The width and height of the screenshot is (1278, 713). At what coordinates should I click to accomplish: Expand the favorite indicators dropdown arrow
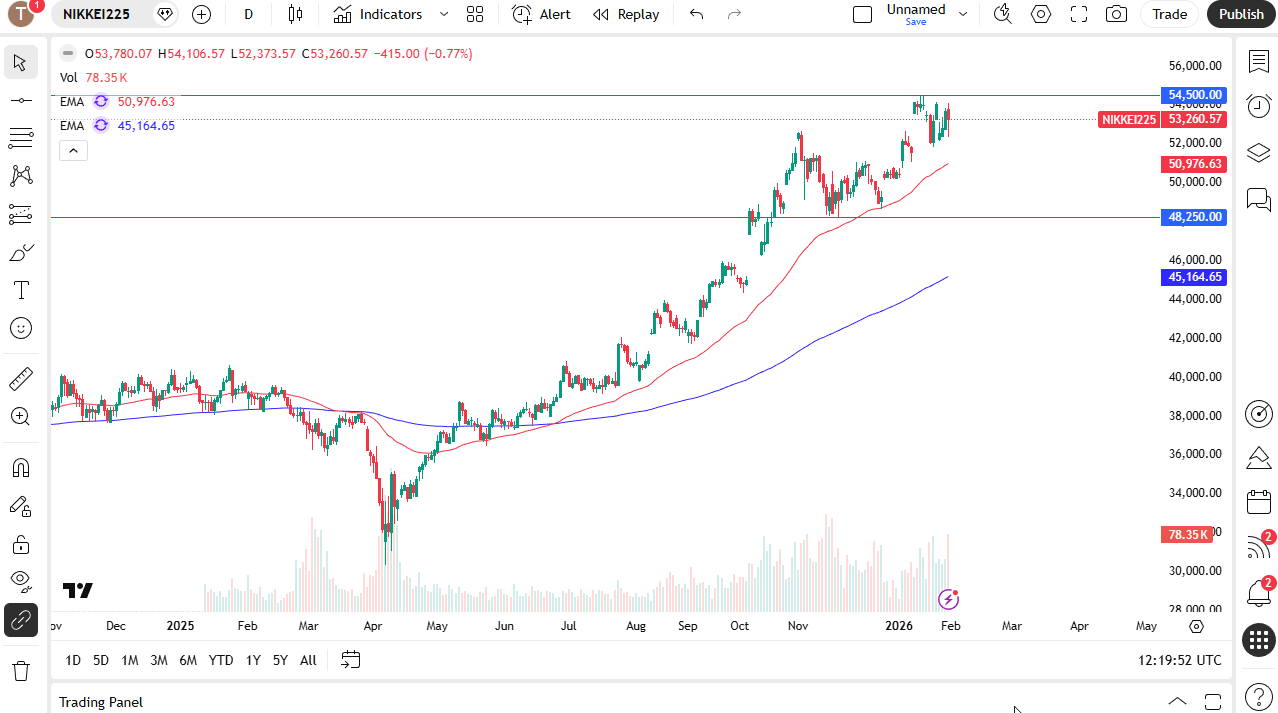coord(444,14)
